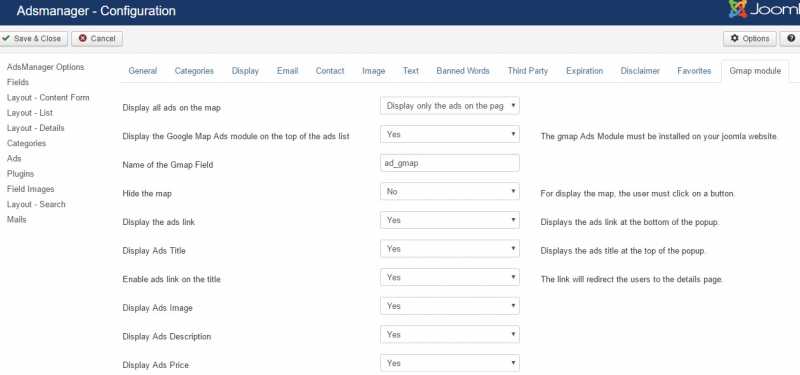
Task: Click the 'Name of the Gmap Field' label
Action: [x=167, y=165]
